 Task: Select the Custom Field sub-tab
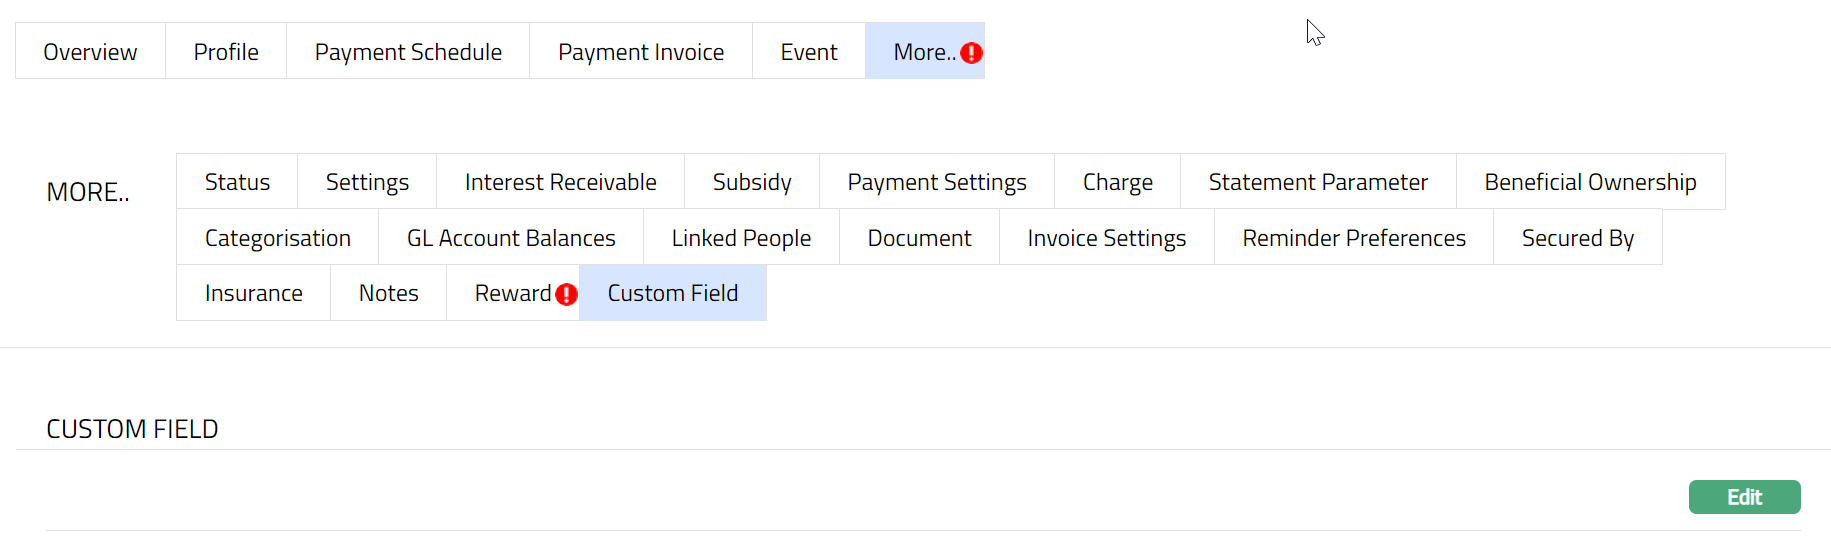pyautogui.click(x=672, y=293)
